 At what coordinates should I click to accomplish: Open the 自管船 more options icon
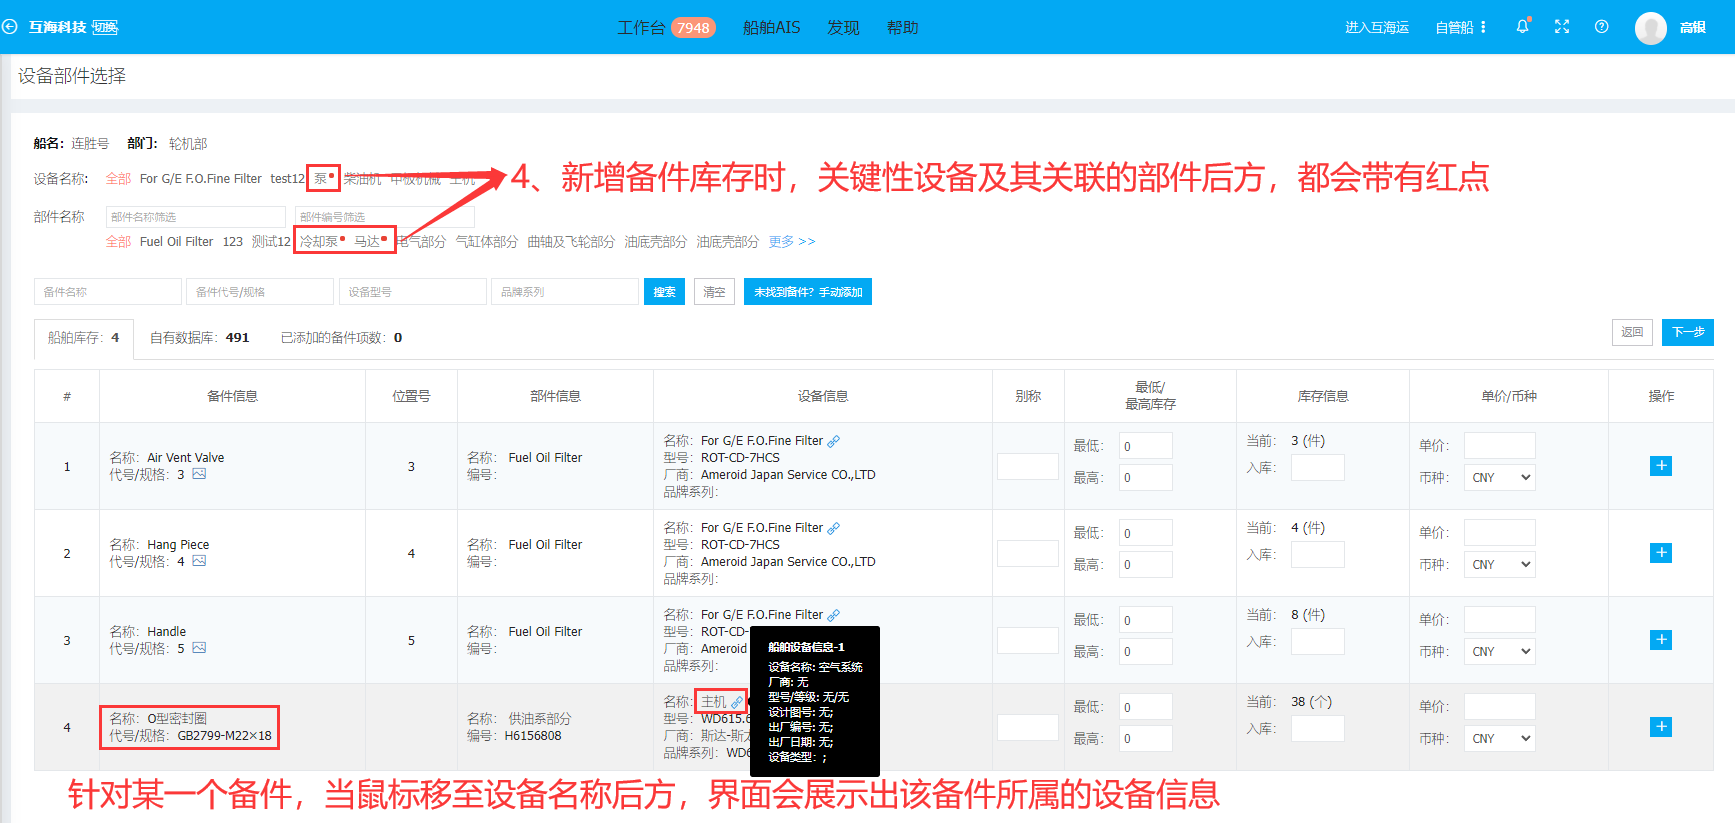1483,28
